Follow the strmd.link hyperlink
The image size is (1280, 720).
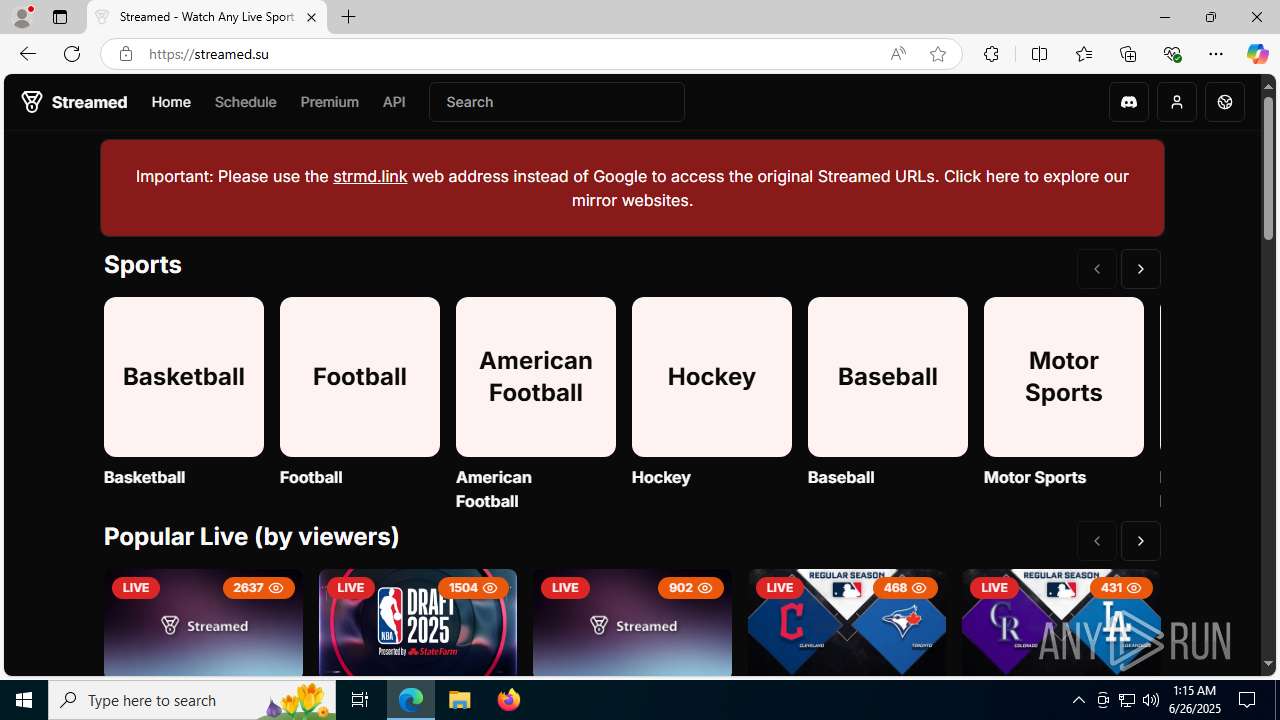tap(370, 176)
